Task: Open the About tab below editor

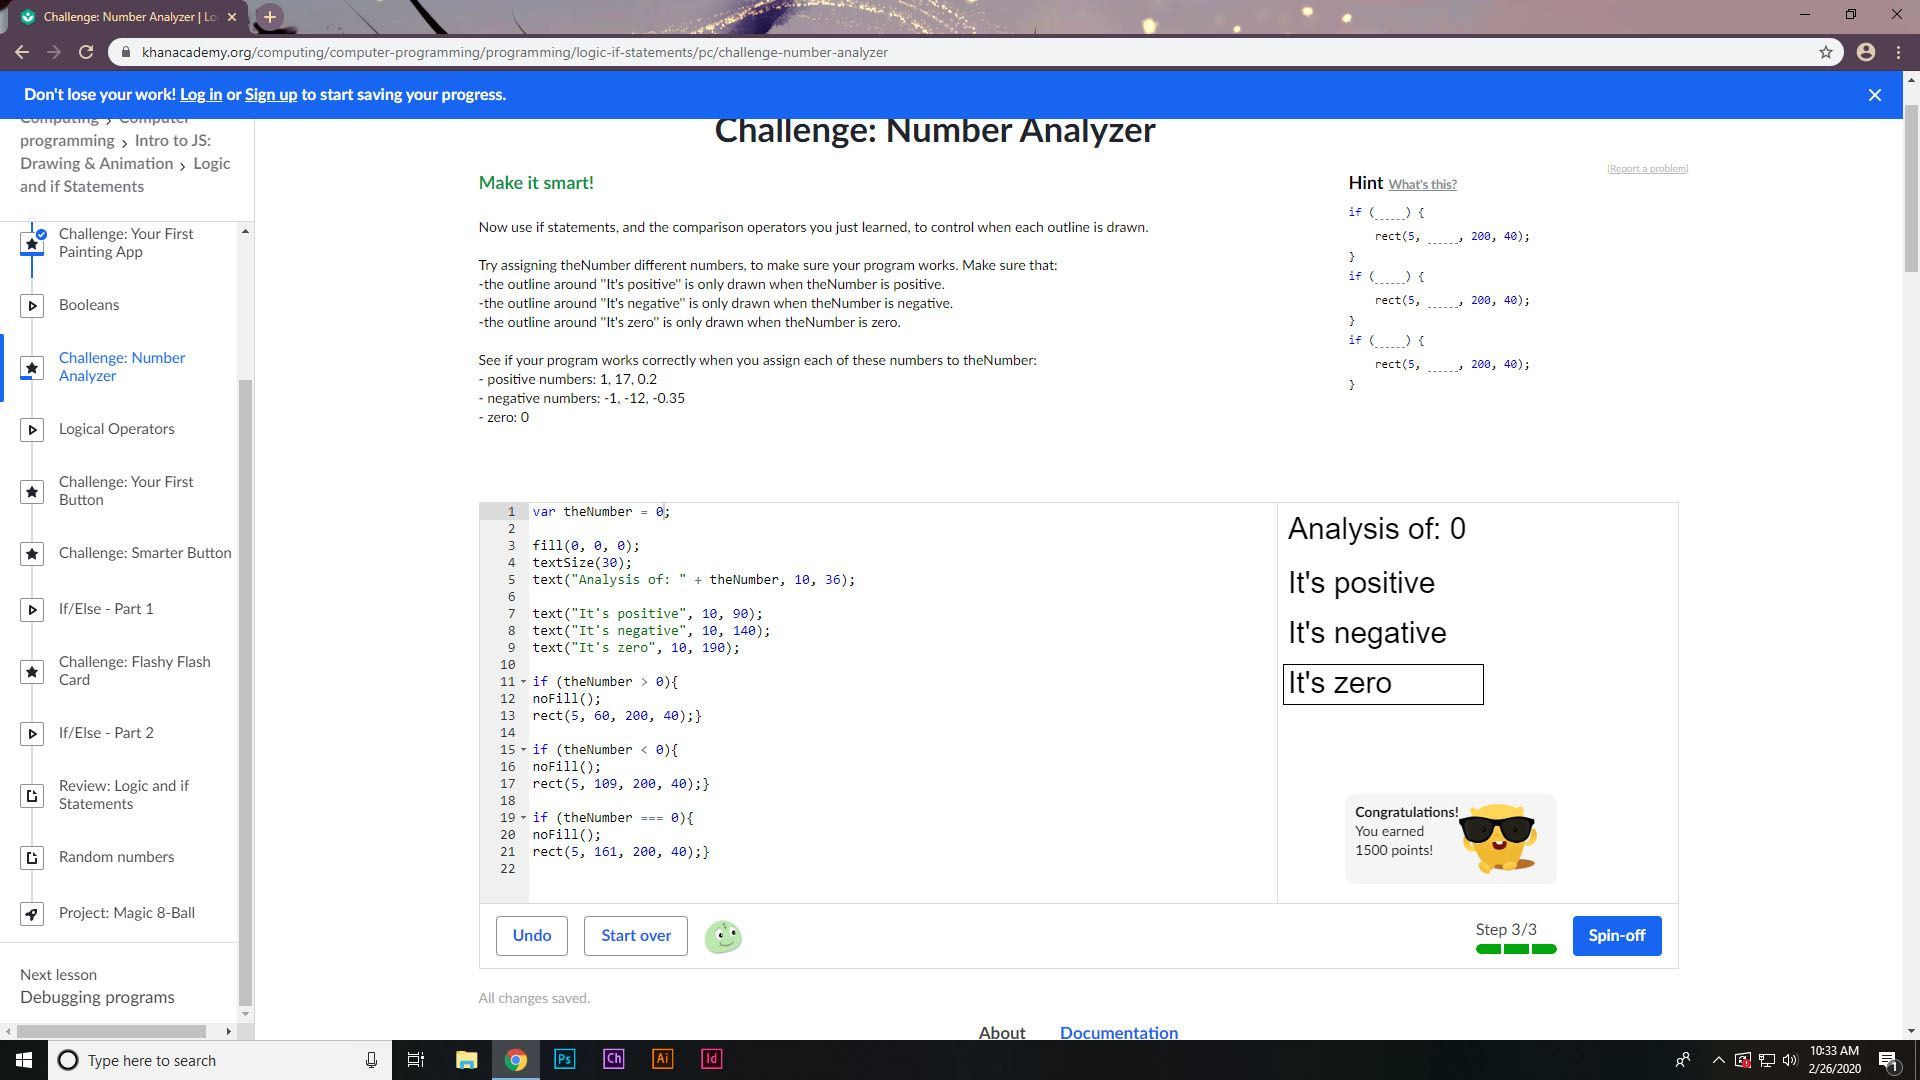Action: point(1001,1032)
